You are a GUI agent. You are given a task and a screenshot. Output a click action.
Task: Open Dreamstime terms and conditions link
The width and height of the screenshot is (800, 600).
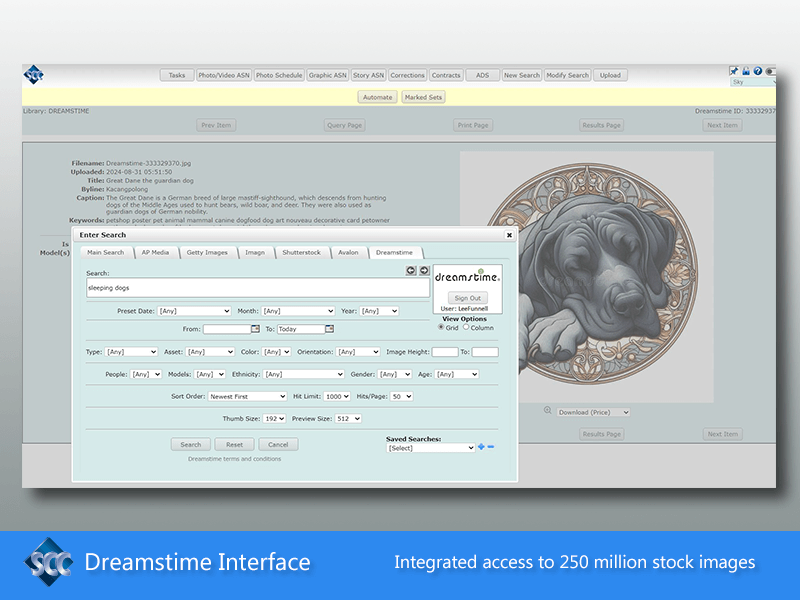click(234, 459)
